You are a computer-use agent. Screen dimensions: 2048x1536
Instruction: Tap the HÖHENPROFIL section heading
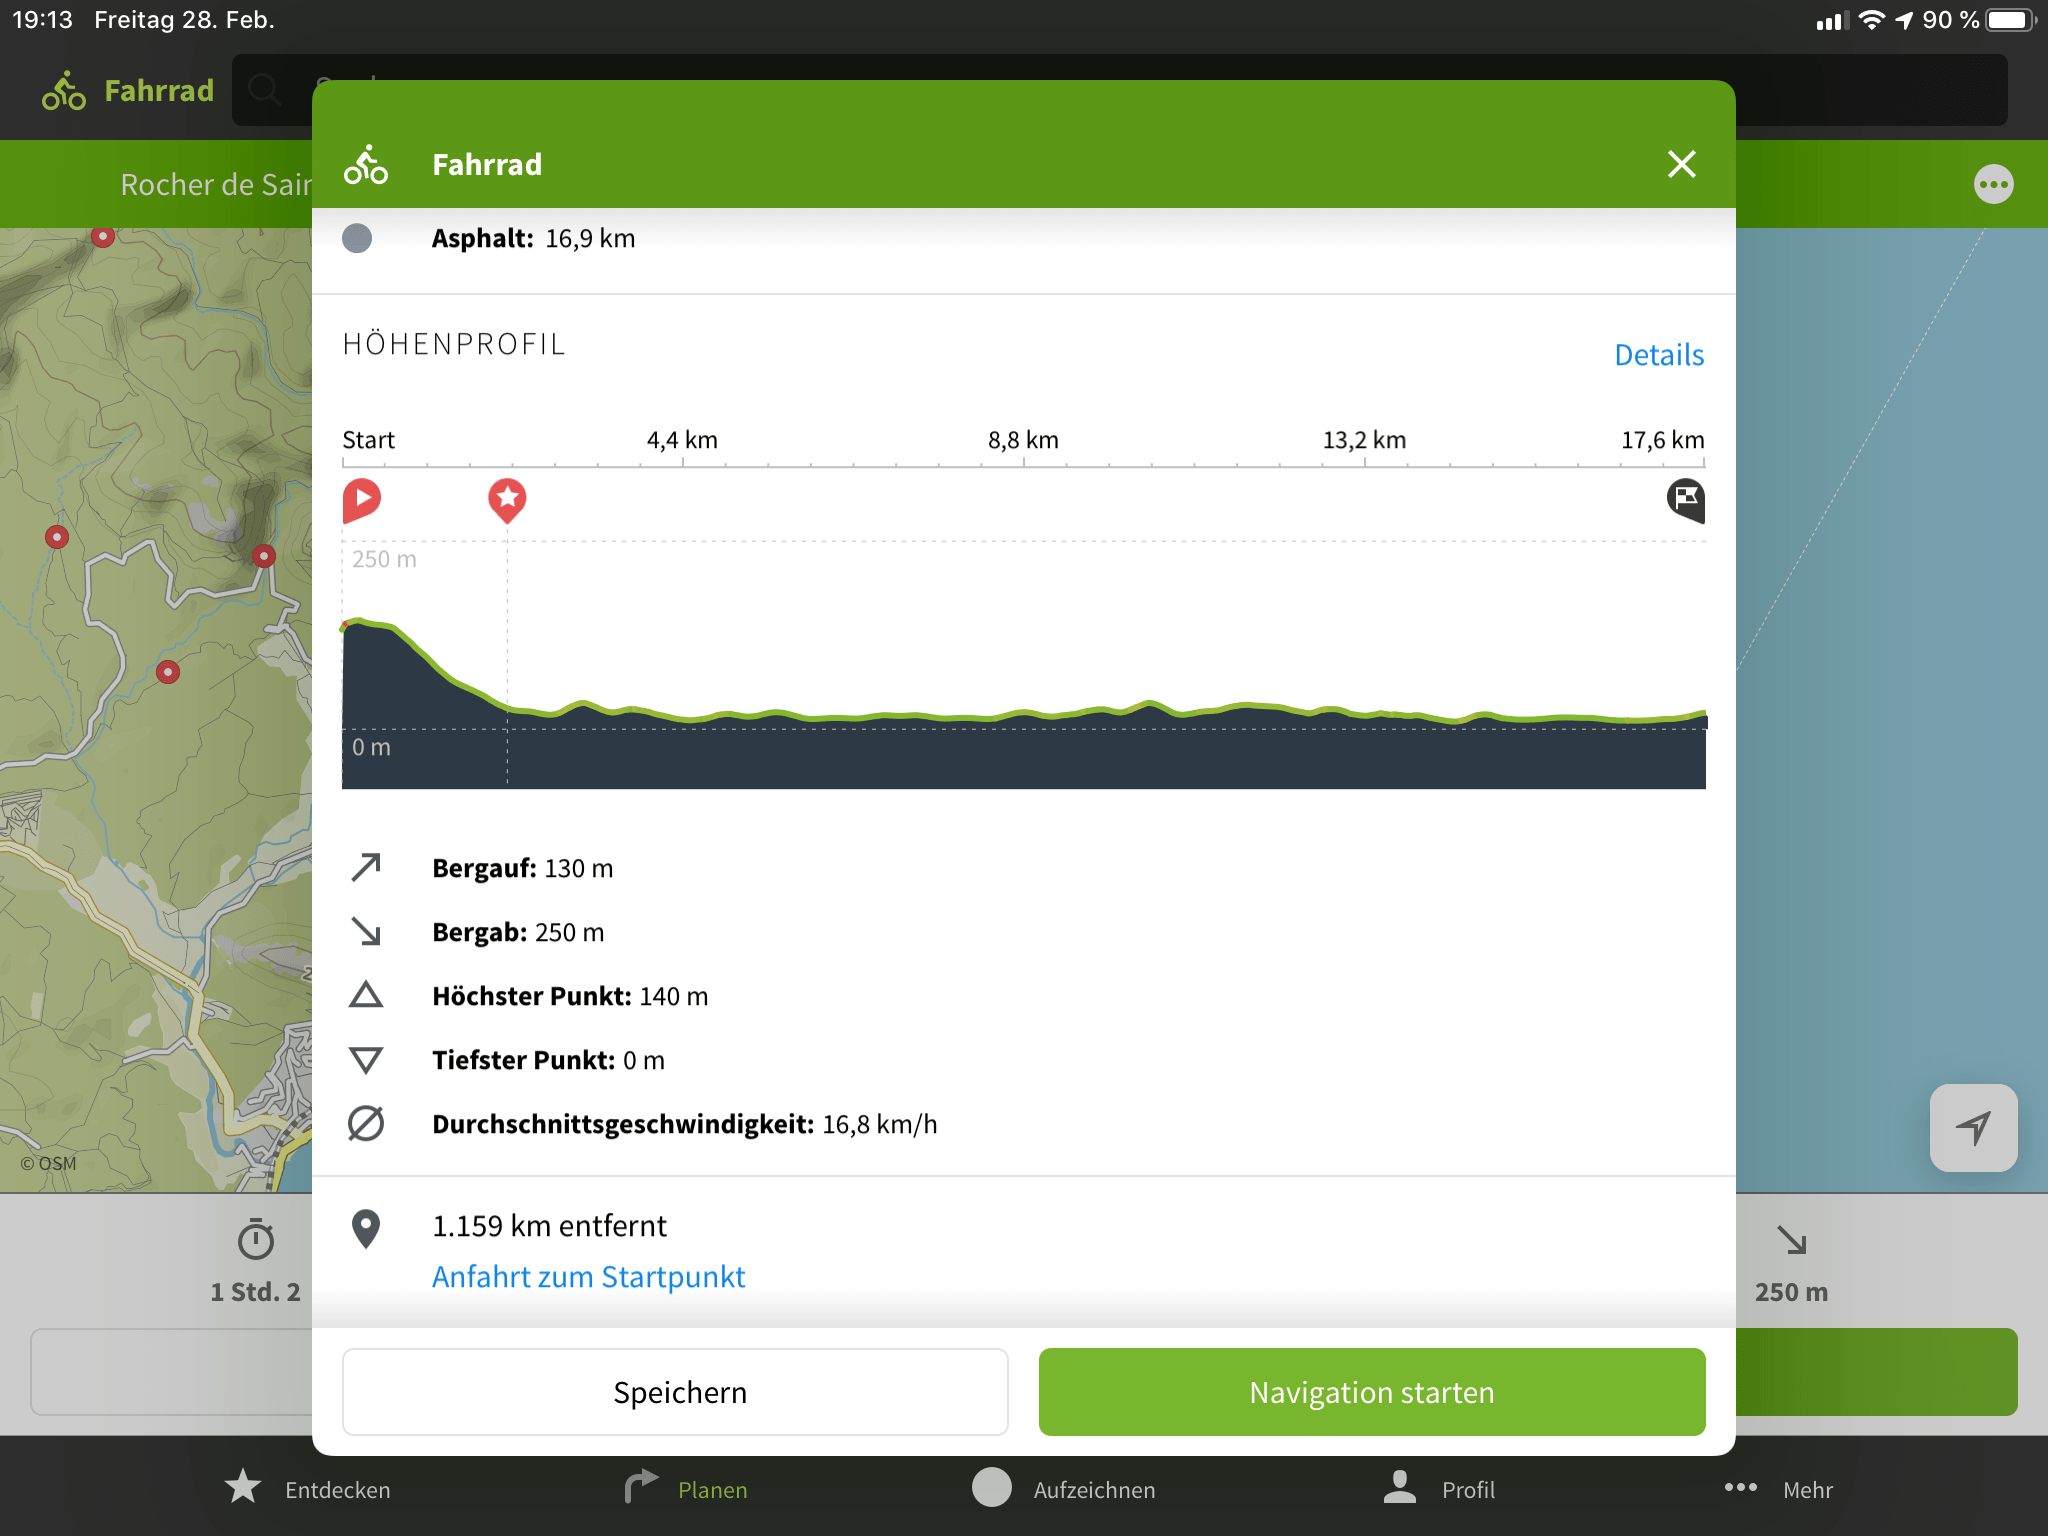point(454,344)
